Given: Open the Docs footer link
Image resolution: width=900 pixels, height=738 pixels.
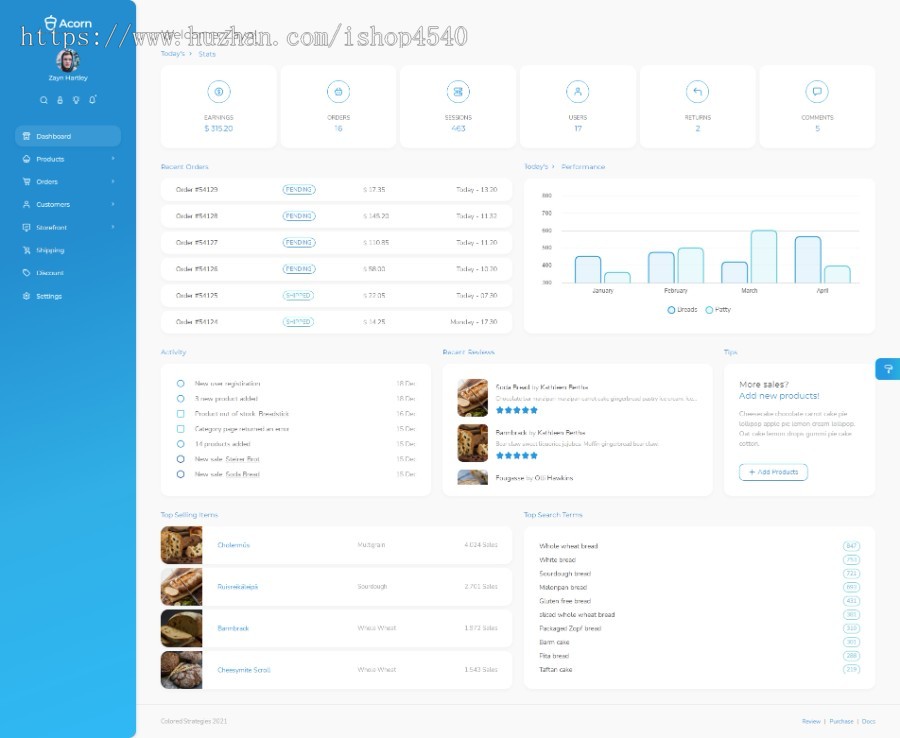Looking at the screenshot, I should (x=868, y=721).
